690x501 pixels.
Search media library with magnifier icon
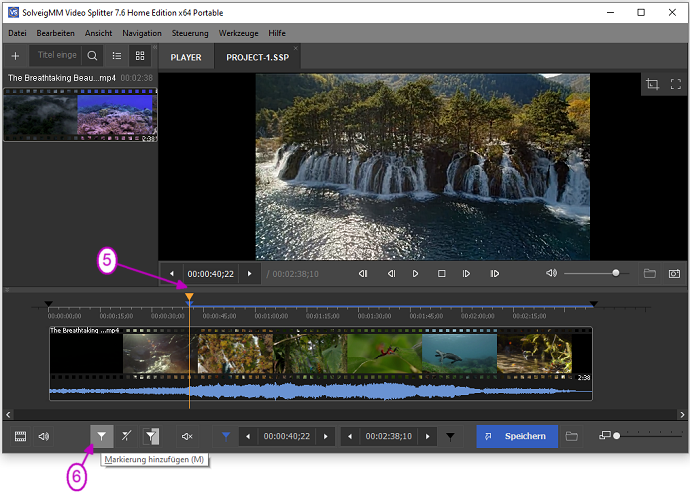[x=92, y=56]
